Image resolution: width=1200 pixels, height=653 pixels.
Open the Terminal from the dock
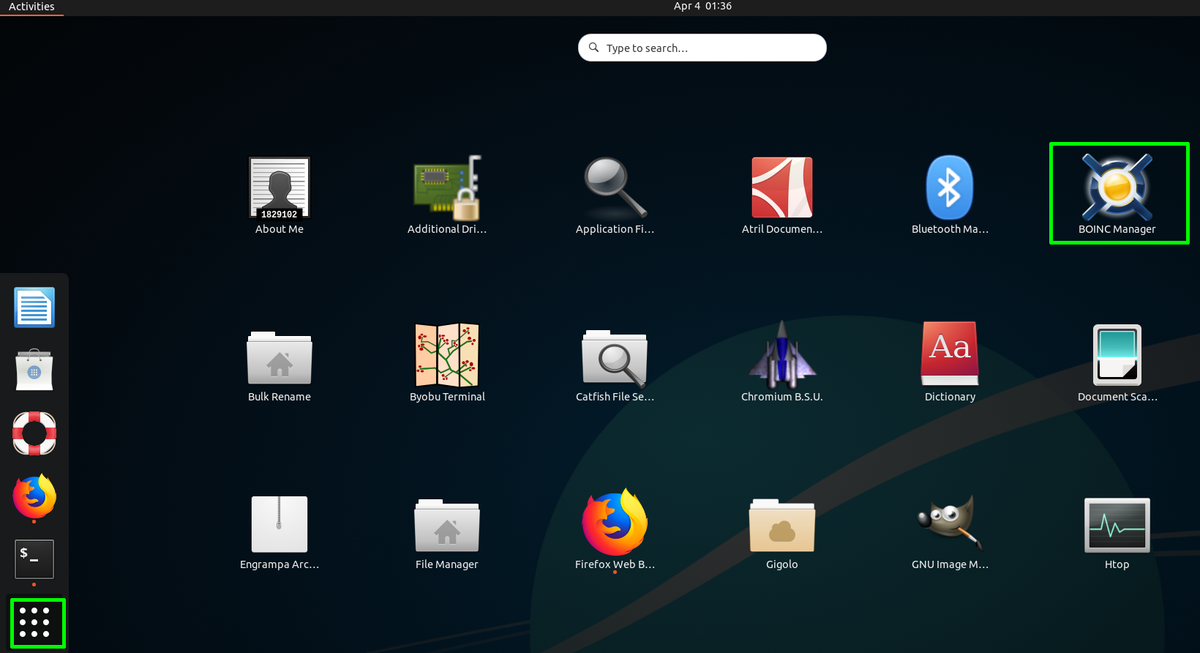pyautogui.click(x=34, y=559)
